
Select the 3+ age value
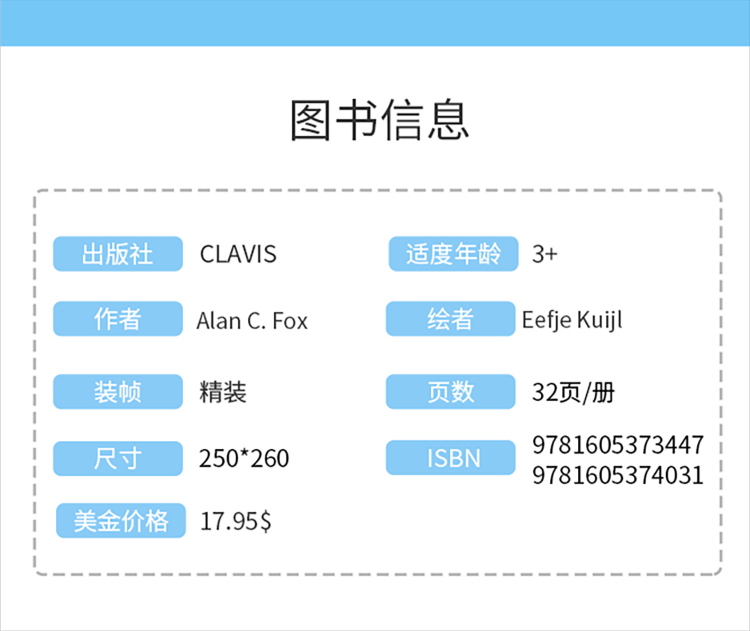tap(545, 254)
